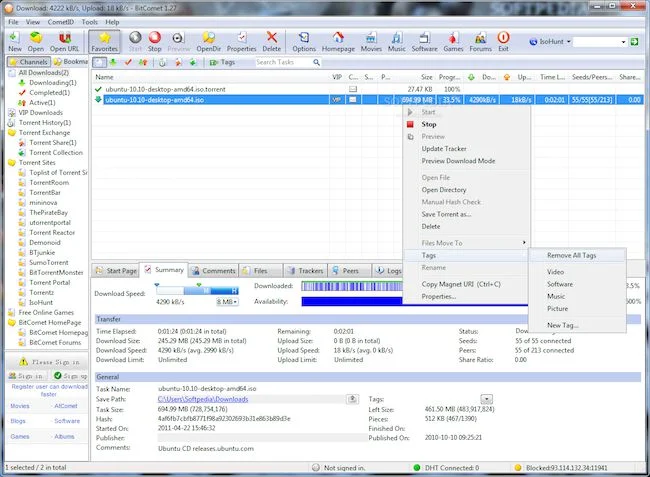650x477 pixels.
Task: Click the Albums link in sidebar
Action: 64,436
